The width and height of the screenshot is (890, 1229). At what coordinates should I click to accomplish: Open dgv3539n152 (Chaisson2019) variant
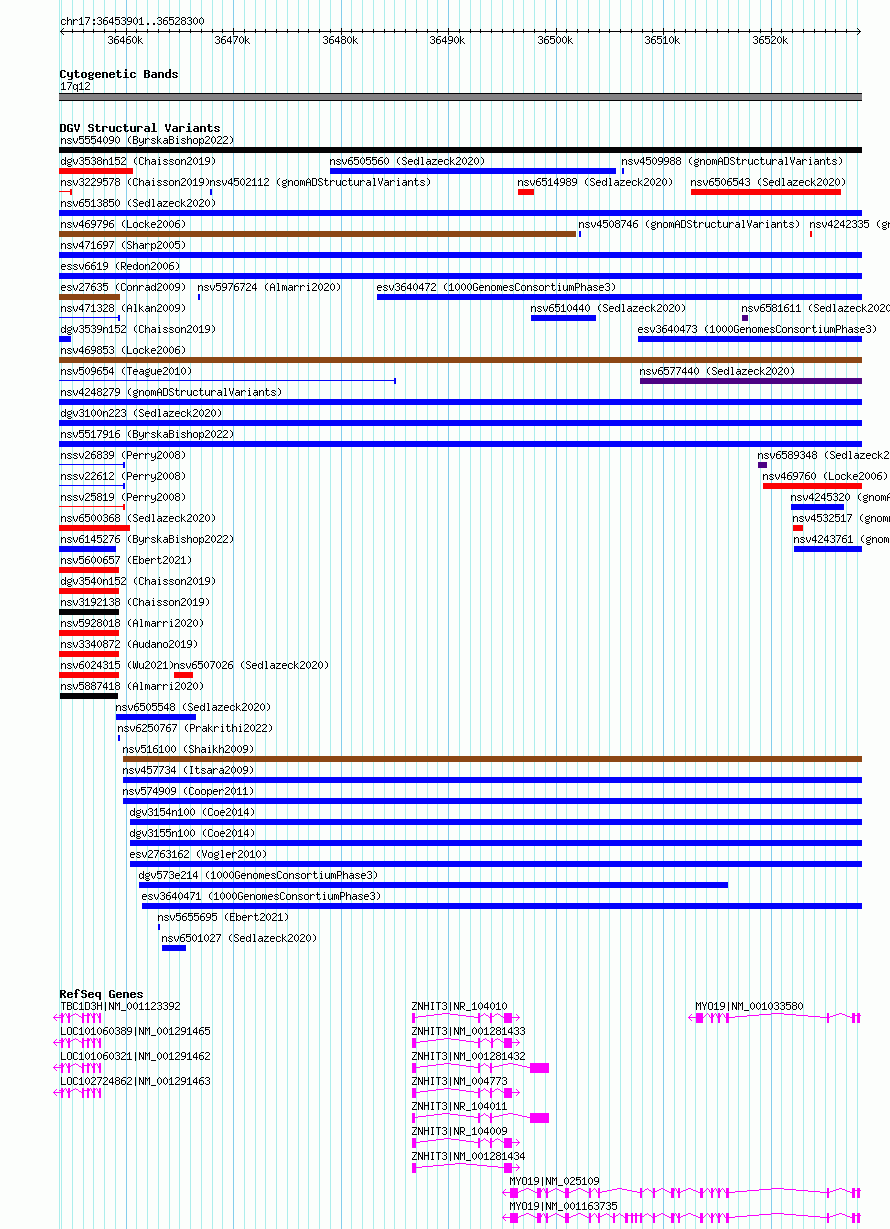coord(137,329)
